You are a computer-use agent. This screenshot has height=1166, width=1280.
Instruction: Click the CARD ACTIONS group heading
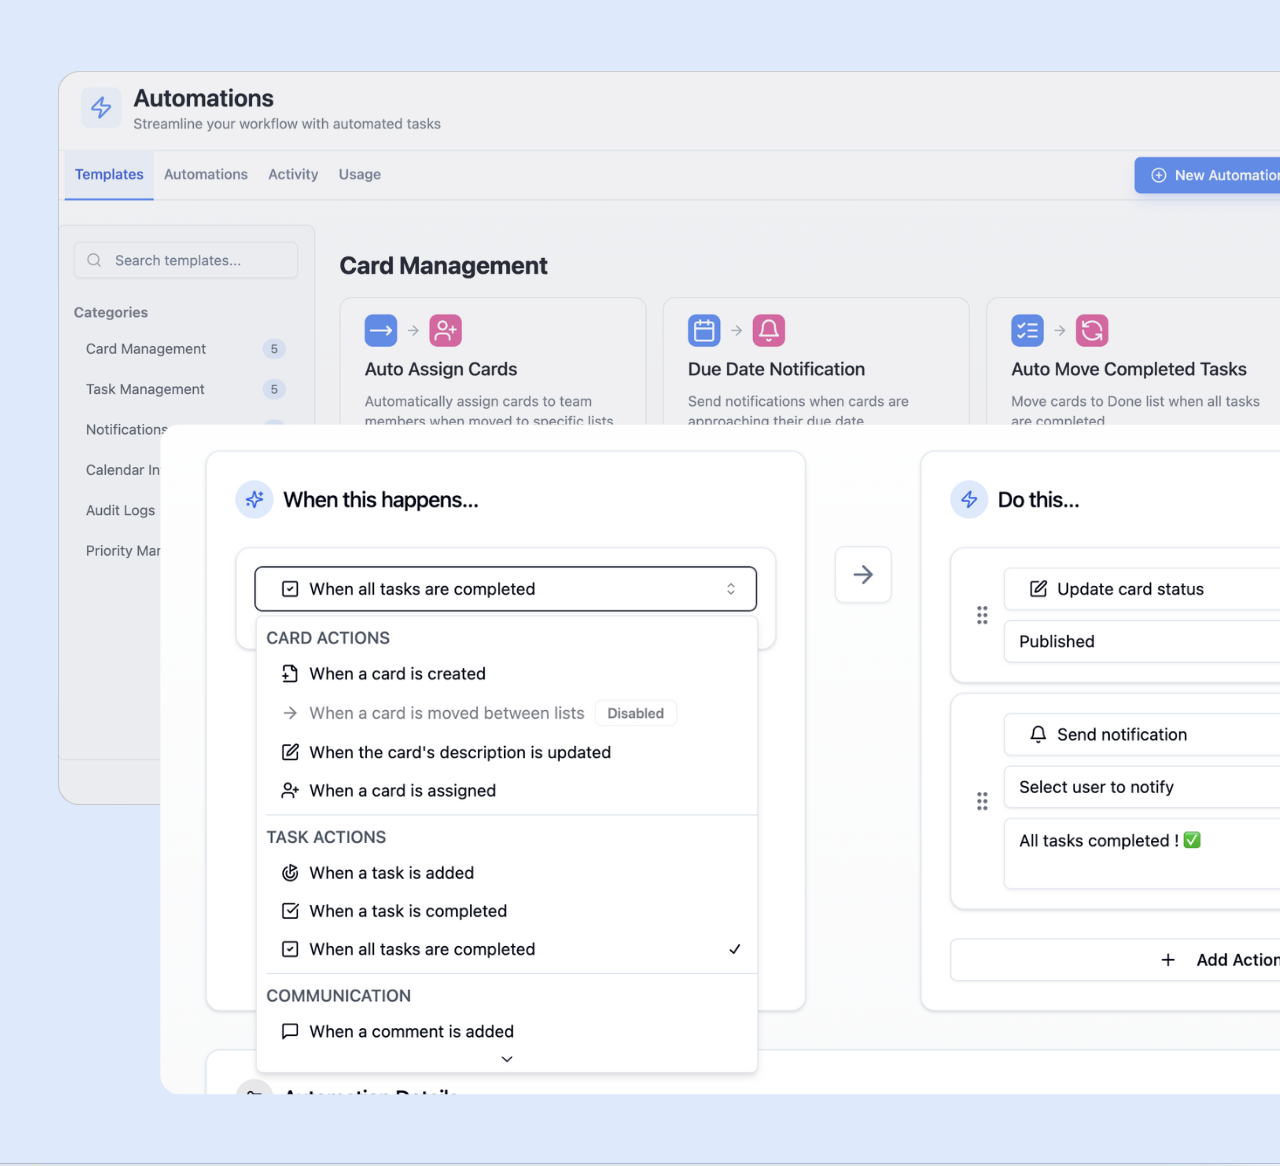(x=328, y=638)
